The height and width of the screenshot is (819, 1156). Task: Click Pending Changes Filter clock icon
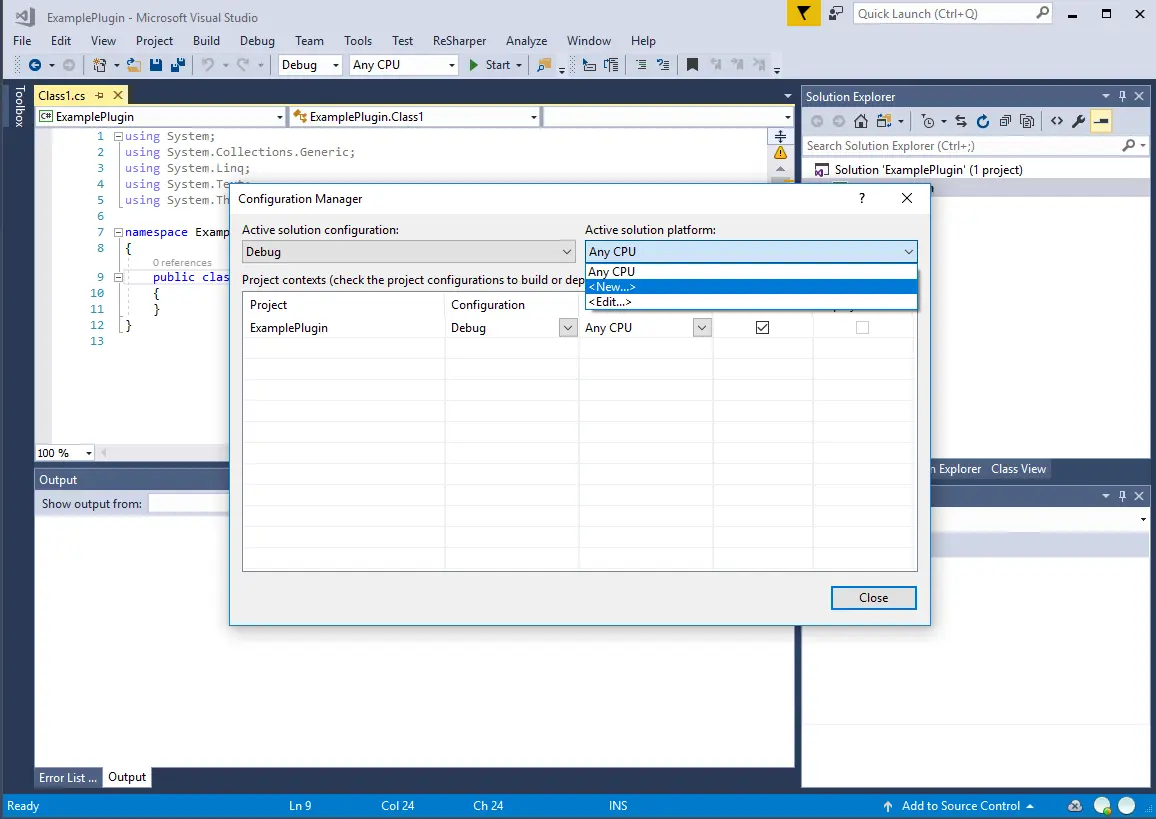(928, 122)
